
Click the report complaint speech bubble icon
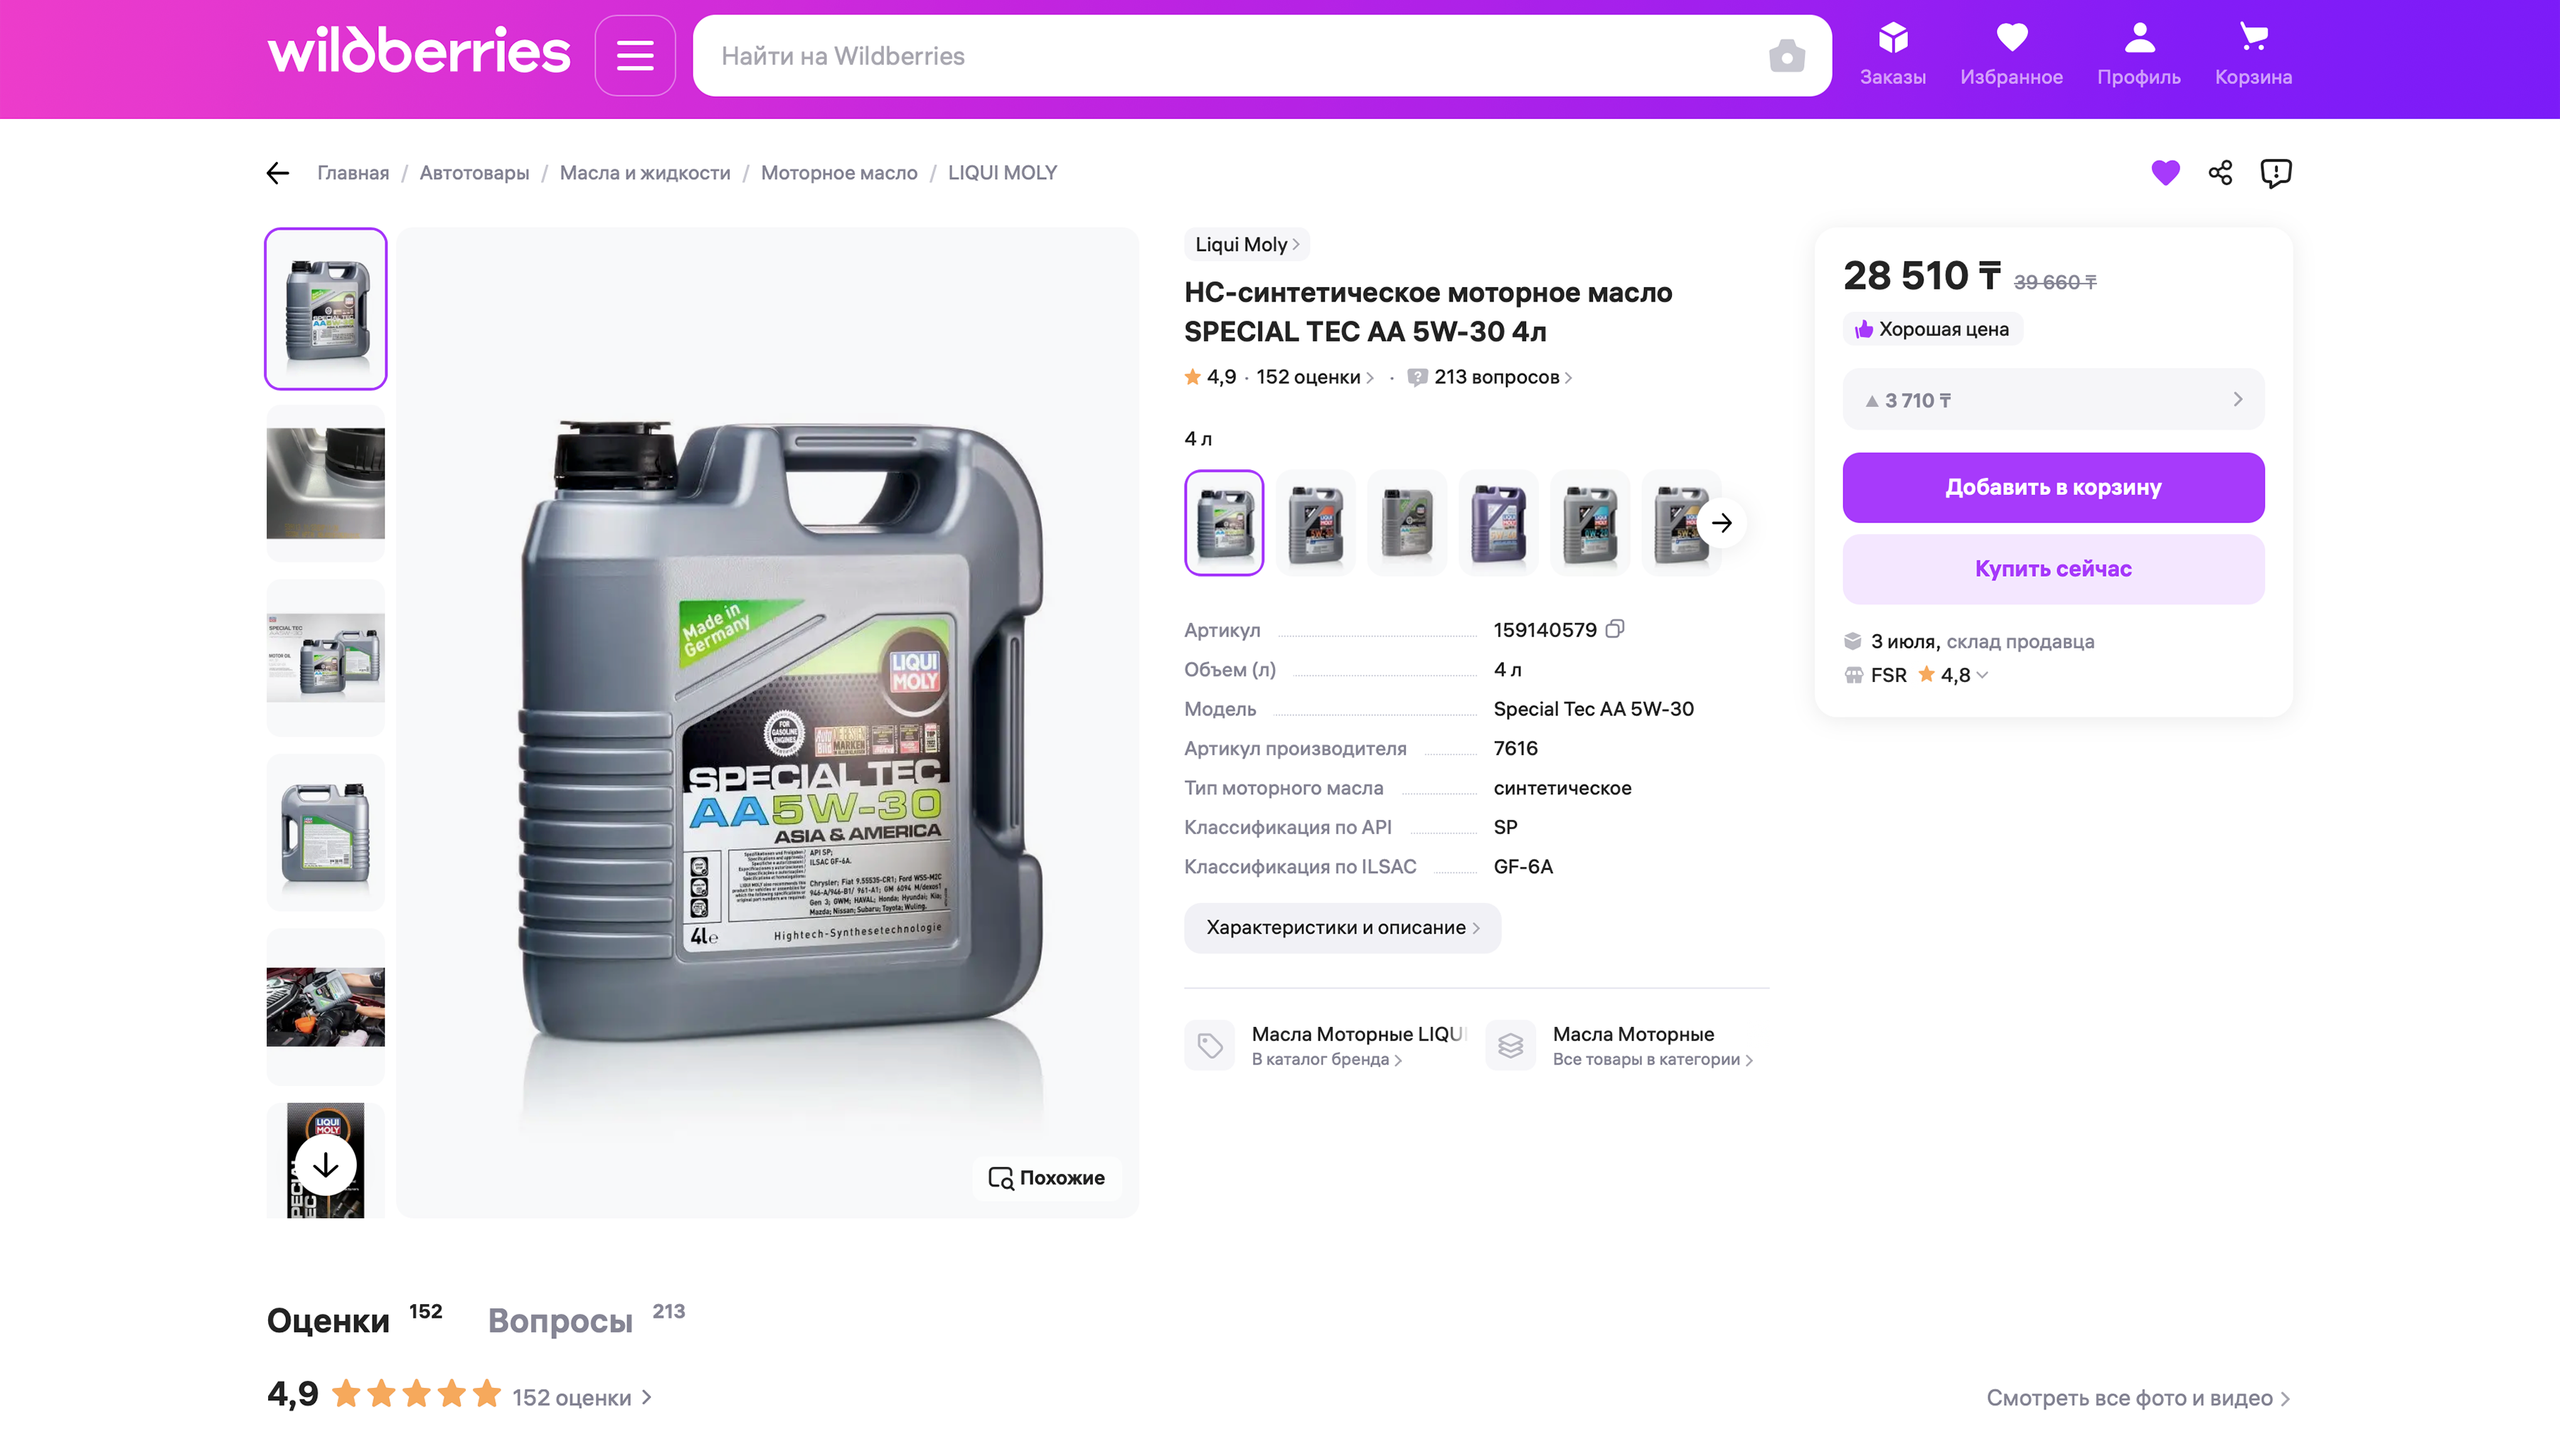(2275, 173)
